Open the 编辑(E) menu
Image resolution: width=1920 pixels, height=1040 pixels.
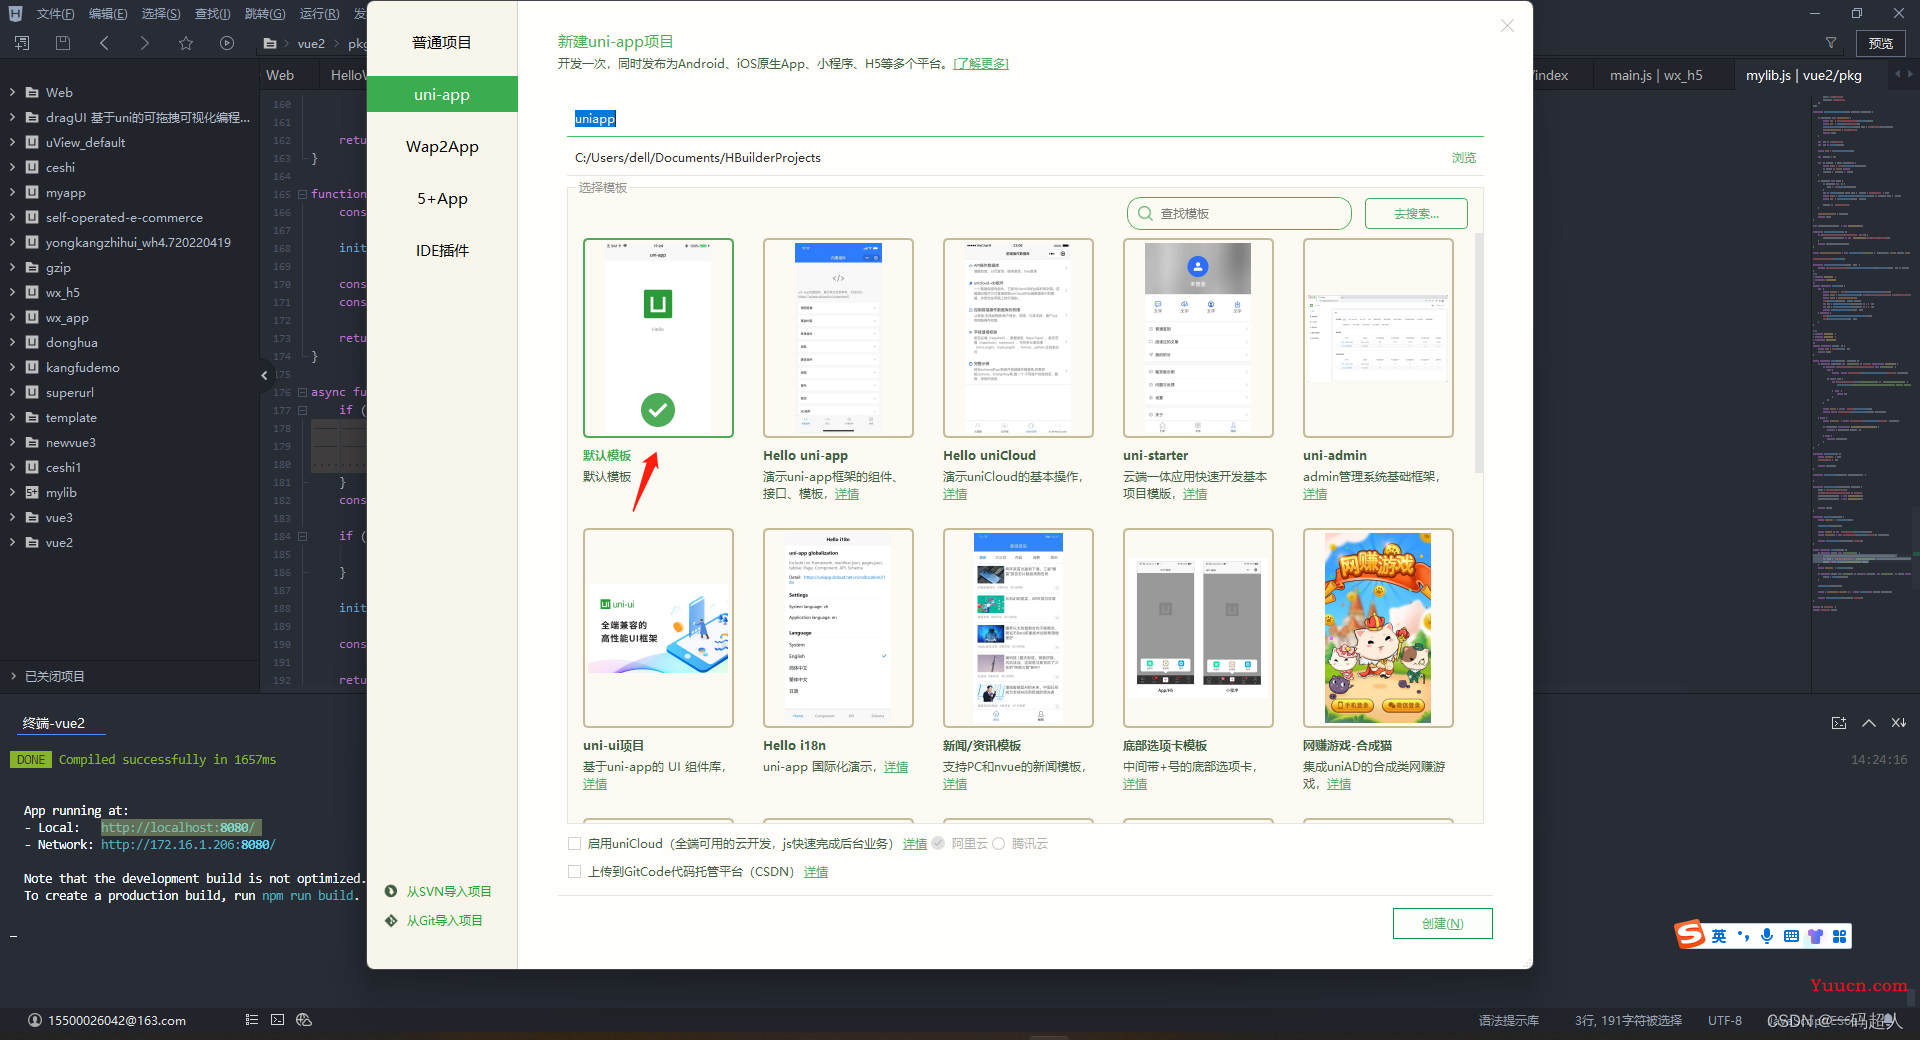click(107, 13)
